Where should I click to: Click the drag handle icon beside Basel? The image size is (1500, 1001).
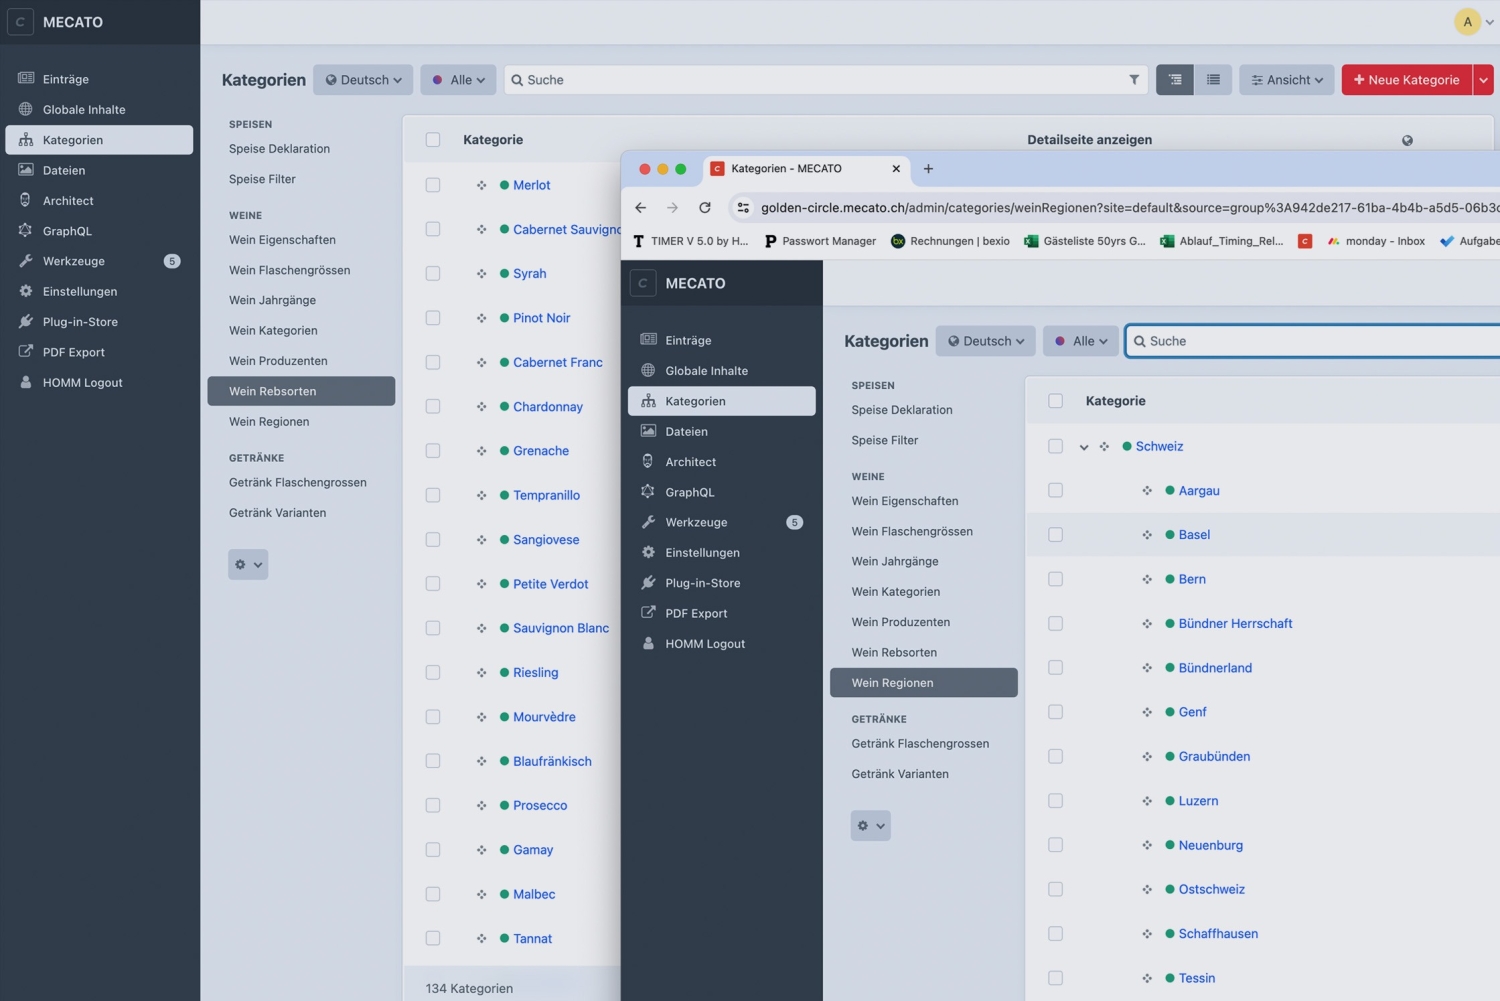(x=1147, y=535)
